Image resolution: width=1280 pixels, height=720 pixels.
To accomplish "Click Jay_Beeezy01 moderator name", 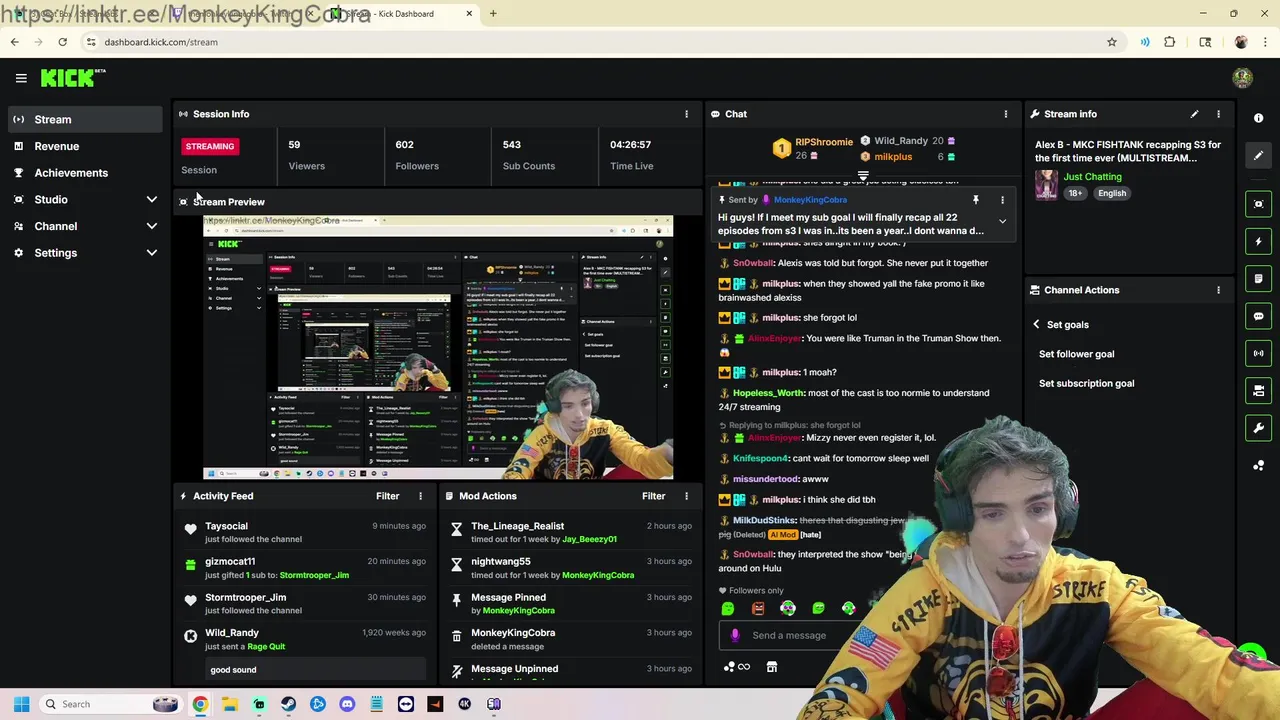I will [x=589, y=539].
